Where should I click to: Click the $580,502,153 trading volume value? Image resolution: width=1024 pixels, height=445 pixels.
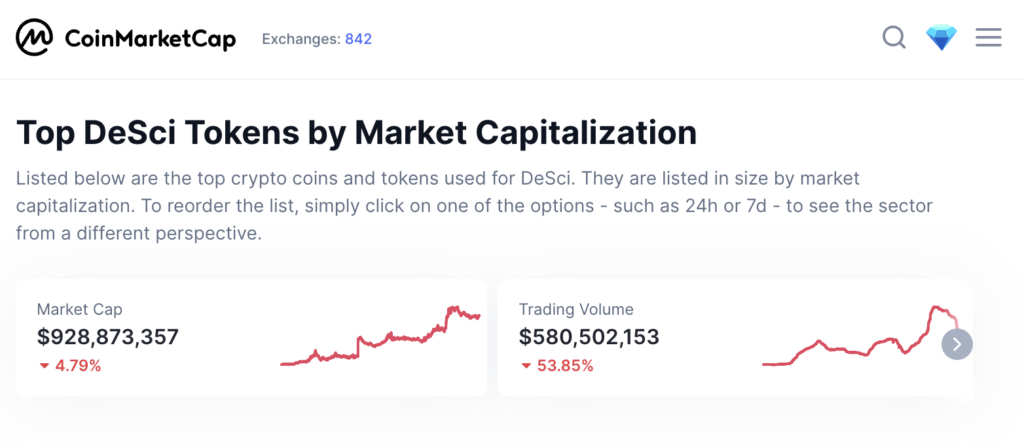[x=589, y=337]
